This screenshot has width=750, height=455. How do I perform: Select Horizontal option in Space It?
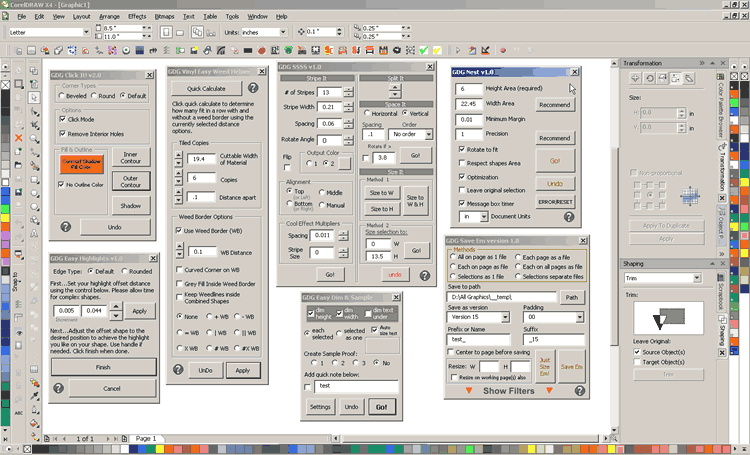[x=367, y=113]
